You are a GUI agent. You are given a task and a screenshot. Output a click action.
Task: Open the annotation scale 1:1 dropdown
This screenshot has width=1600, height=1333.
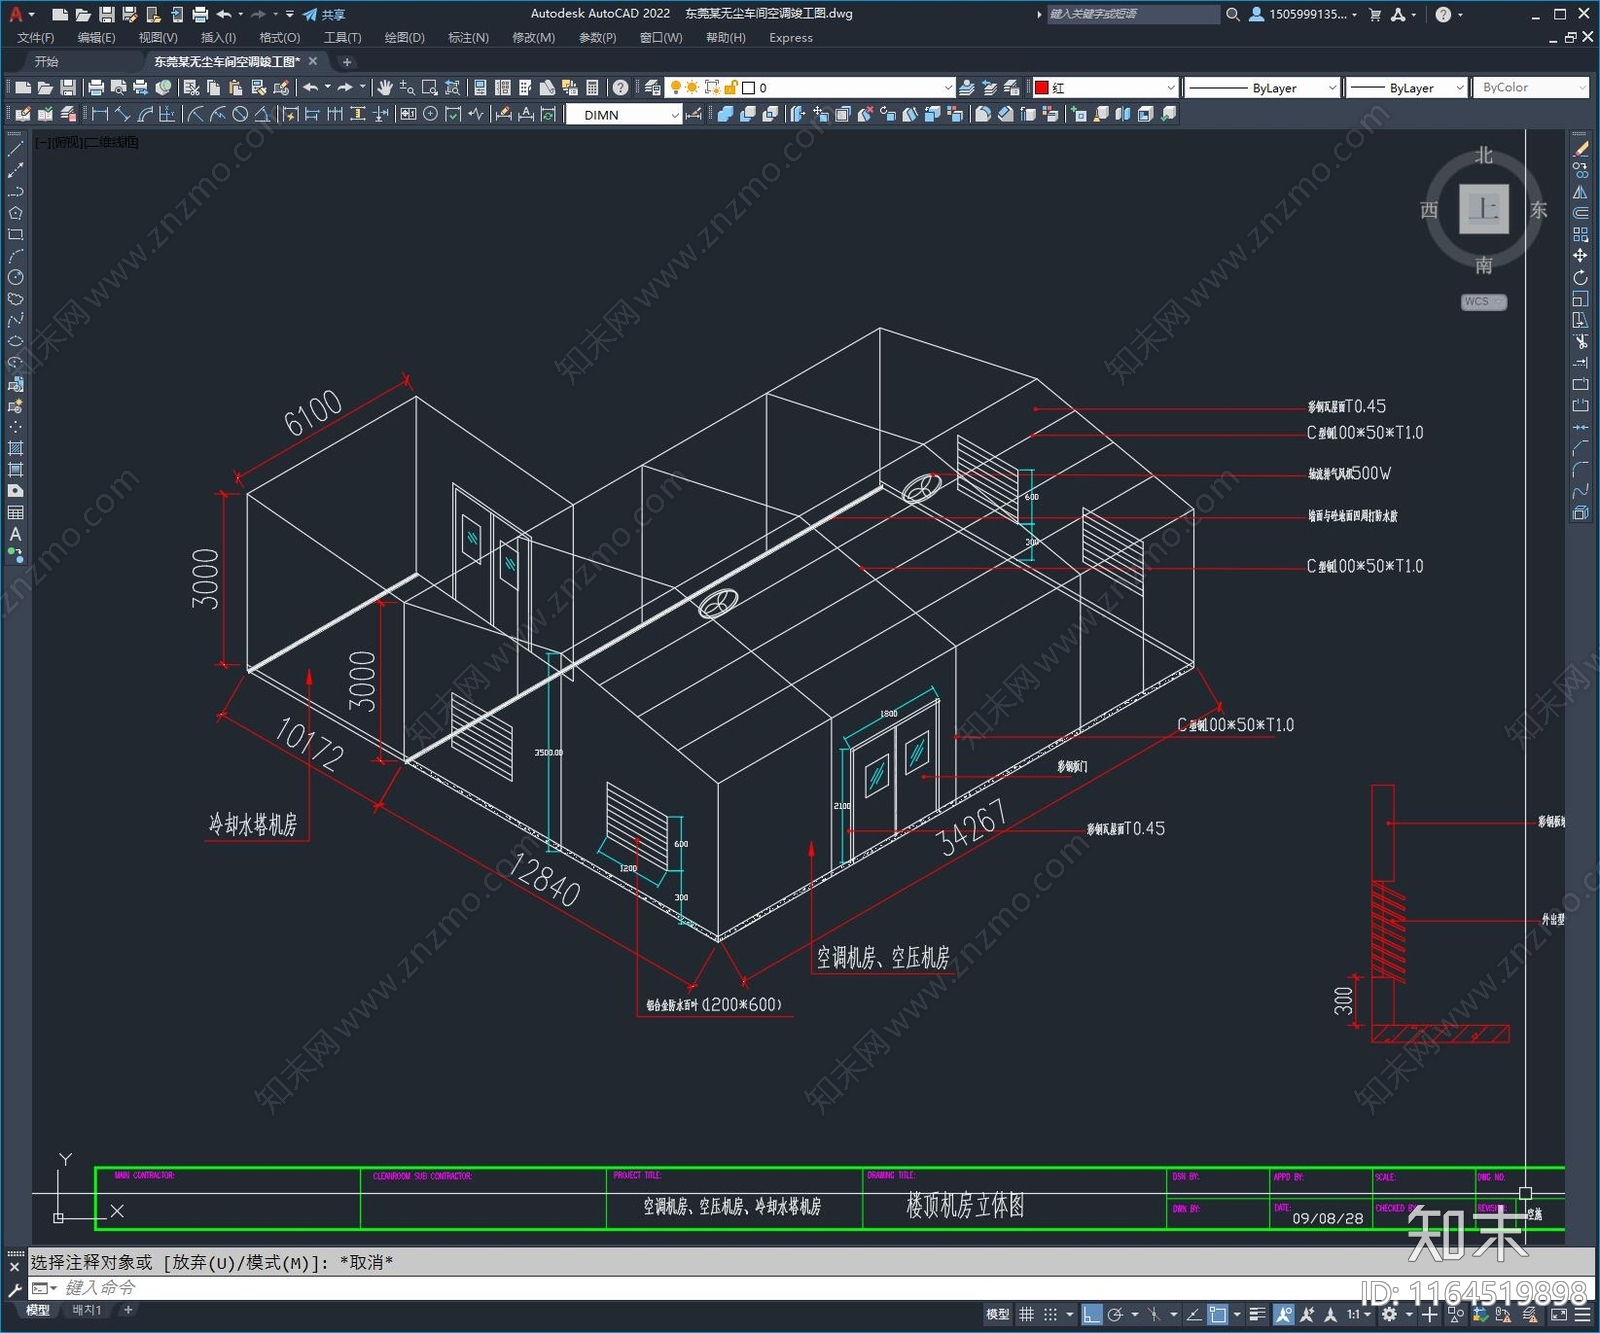click(x=1357, y=1314)
